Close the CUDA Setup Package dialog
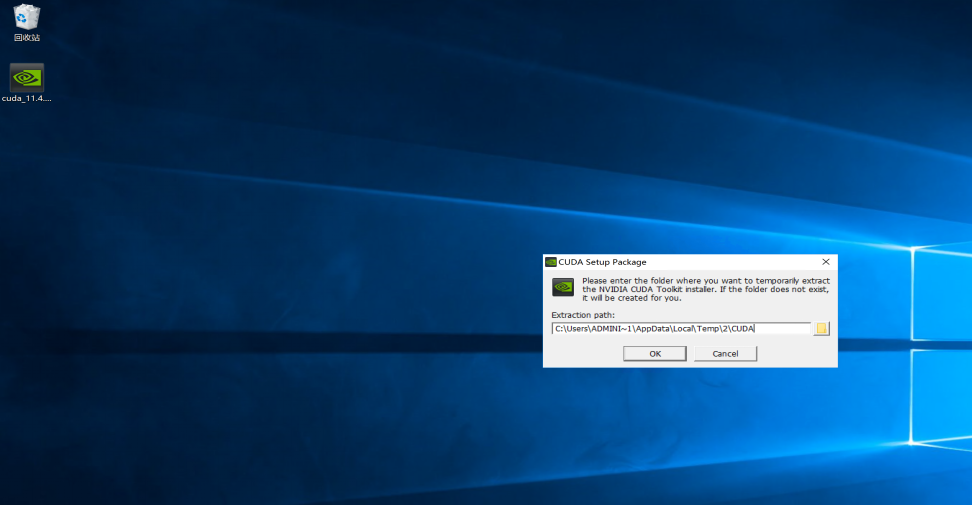 coord(825,262)
